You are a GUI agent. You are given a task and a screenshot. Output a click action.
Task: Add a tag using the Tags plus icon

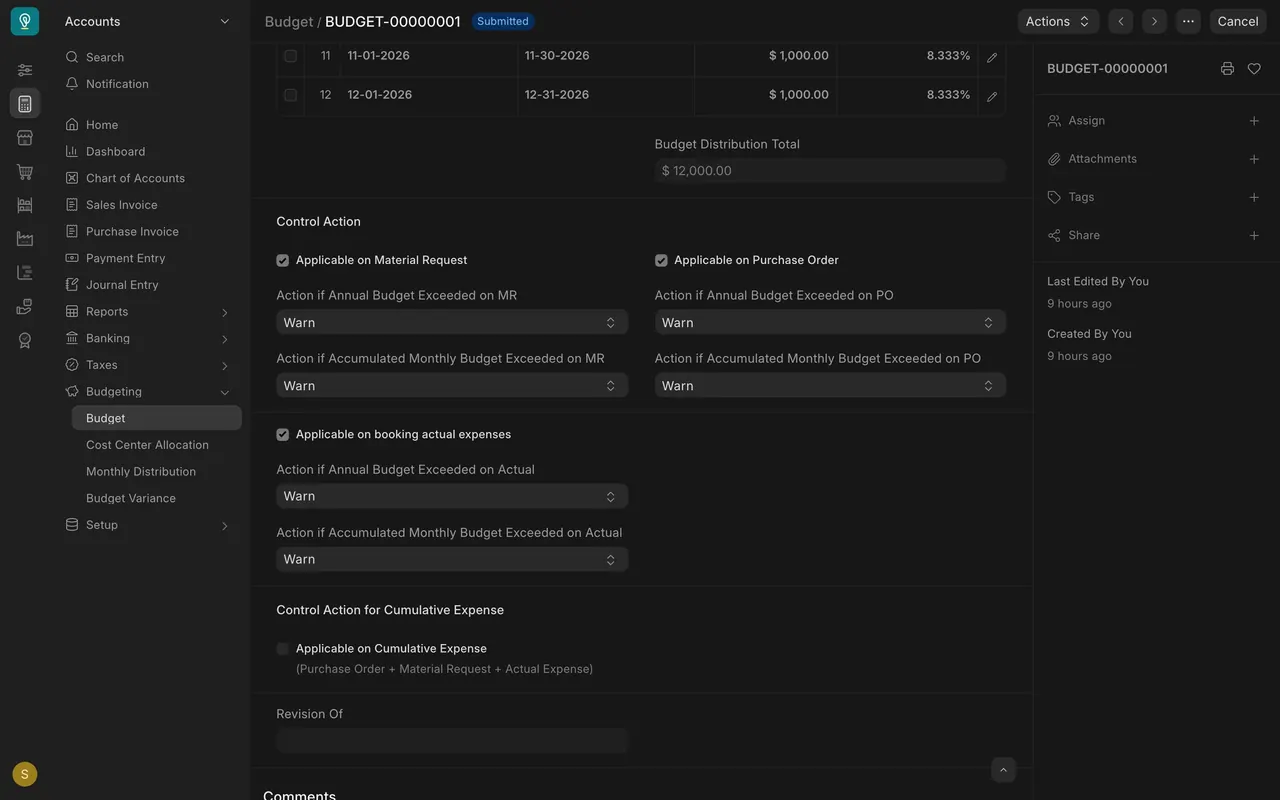1254,197
